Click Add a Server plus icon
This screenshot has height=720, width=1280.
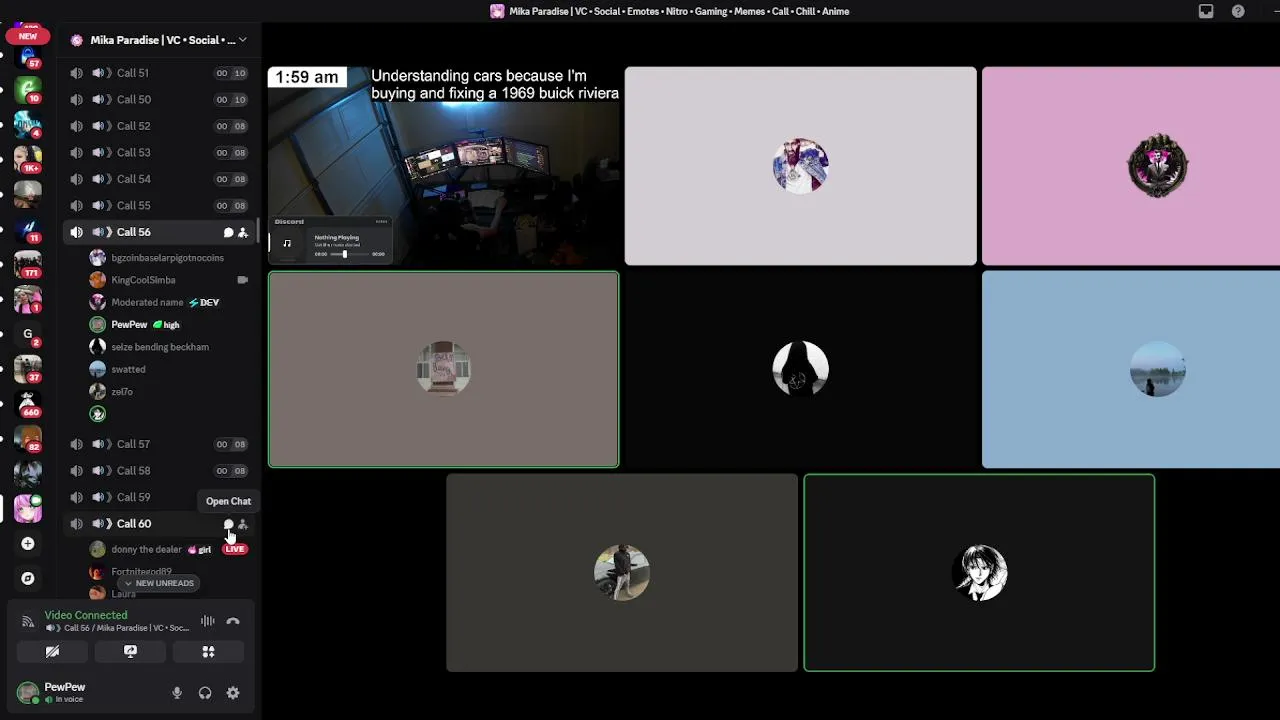pyautogui.click(x=28, y=544)
